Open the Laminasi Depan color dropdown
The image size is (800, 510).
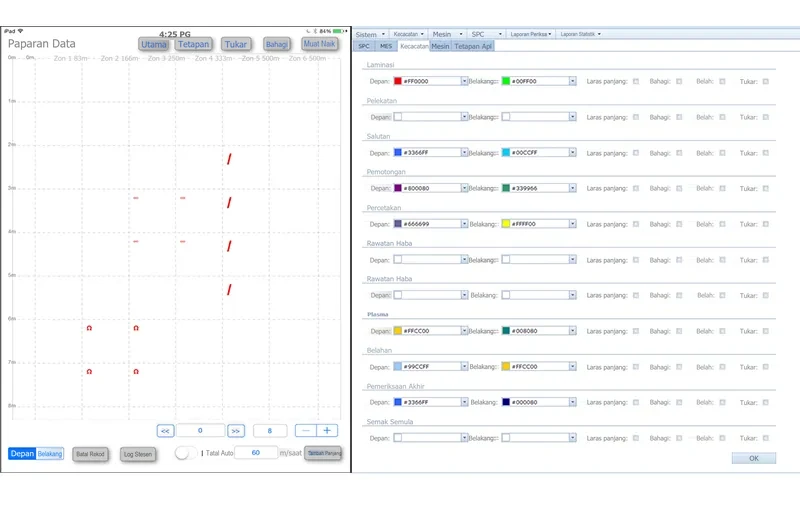click(464, 81)
